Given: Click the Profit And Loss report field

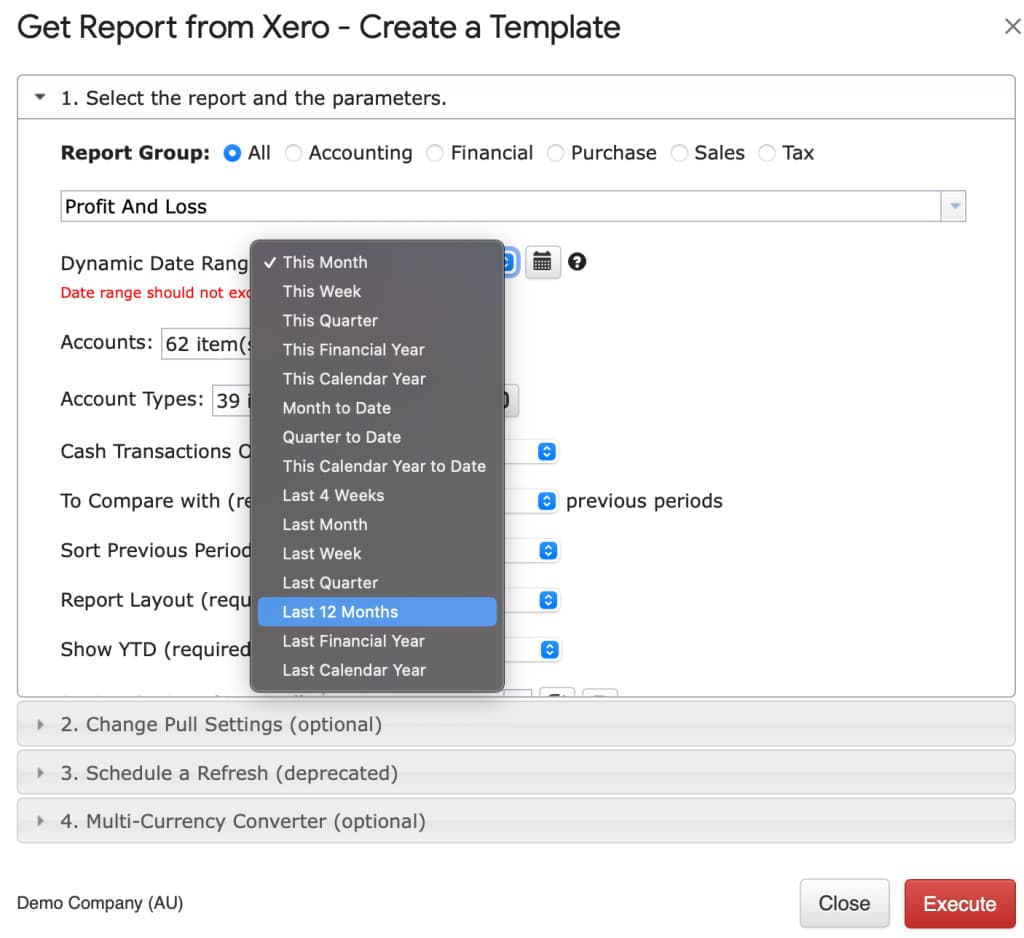Looking at the screenshot, I should point(500,206).
